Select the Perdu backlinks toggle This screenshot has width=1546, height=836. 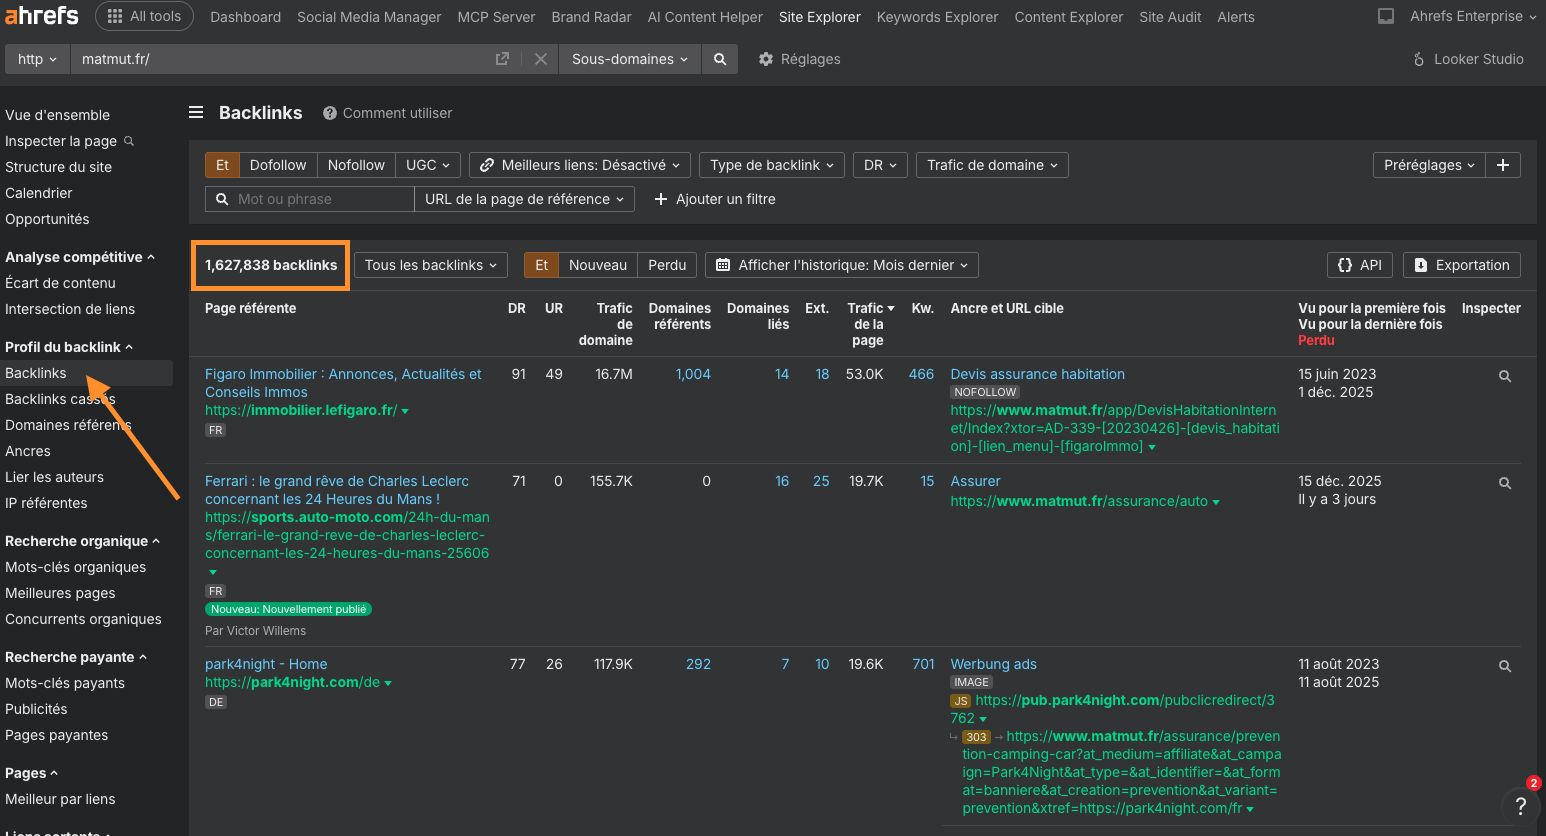coord(666,265)
